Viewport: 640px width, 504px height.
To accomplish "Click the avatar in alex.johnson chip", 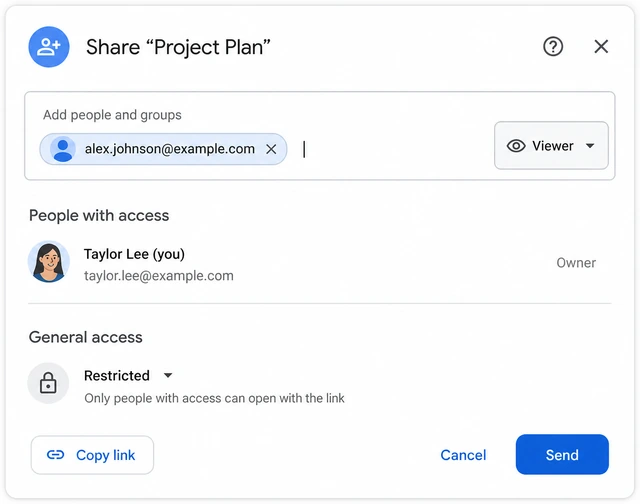I will (x=63, y=149).
